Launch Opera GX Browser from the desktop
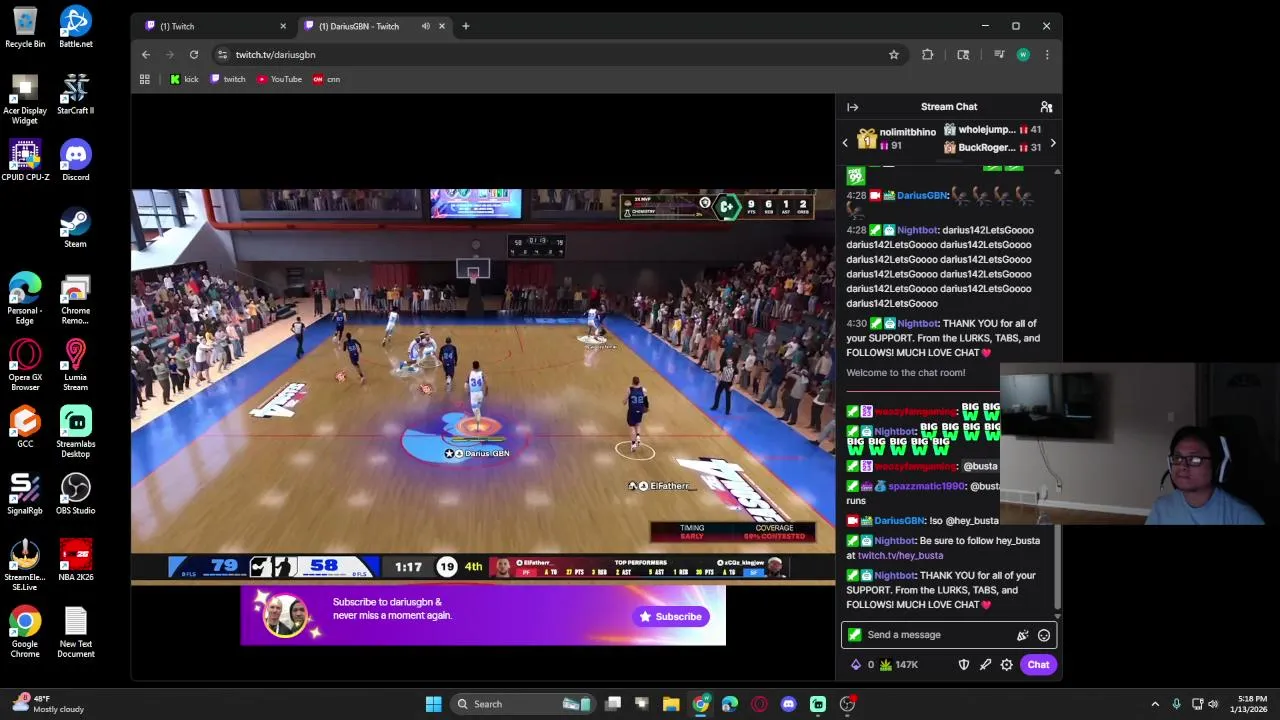Screen dimensions: 1280x720 click(25, 365)
